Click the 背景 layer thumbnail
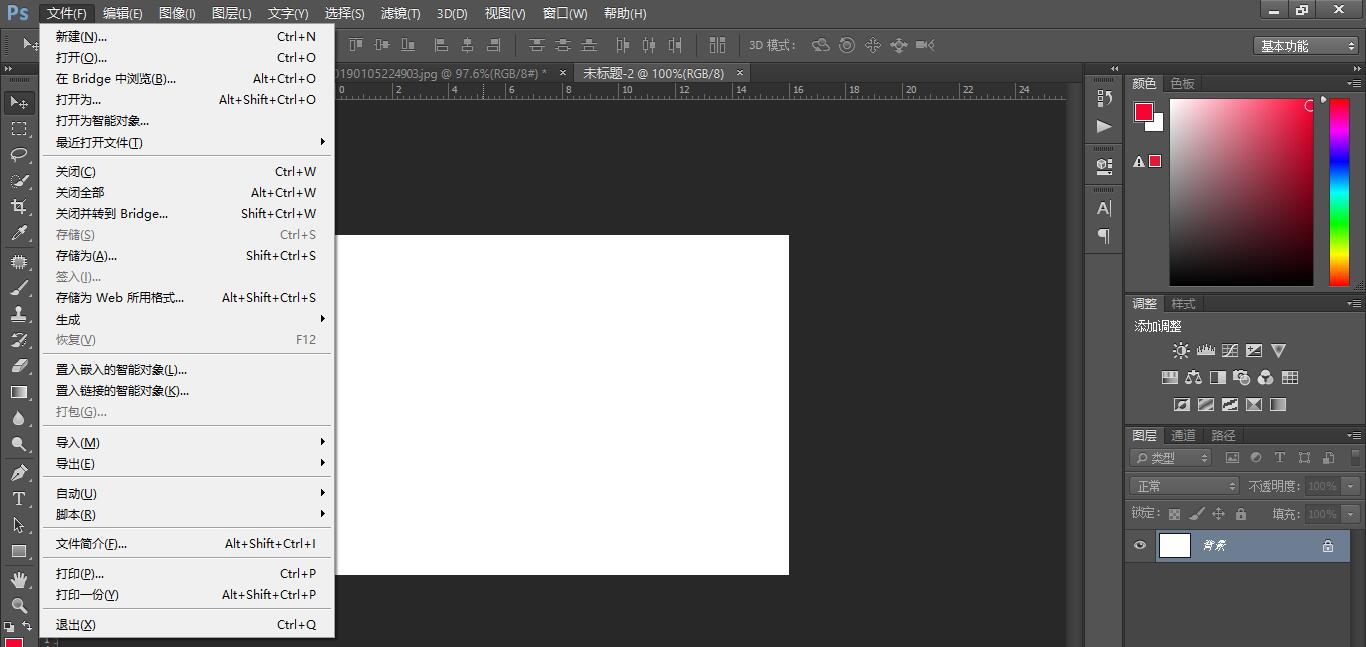The image size is (1366, 647). click(1175, 546)
